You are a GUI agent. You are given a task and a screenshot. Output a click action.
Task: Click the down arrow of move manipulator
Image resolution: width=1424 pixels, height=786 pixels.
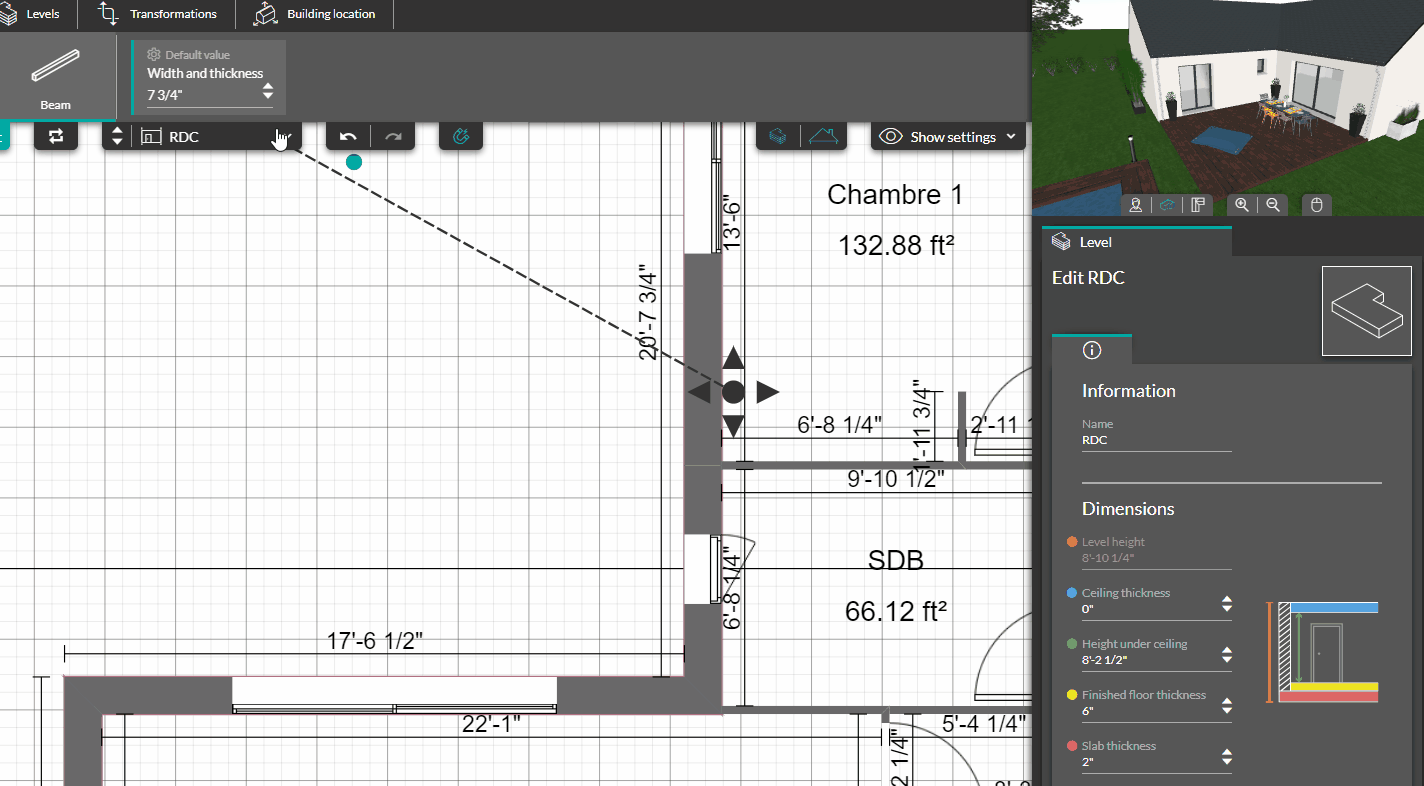[x=733, y=426]
